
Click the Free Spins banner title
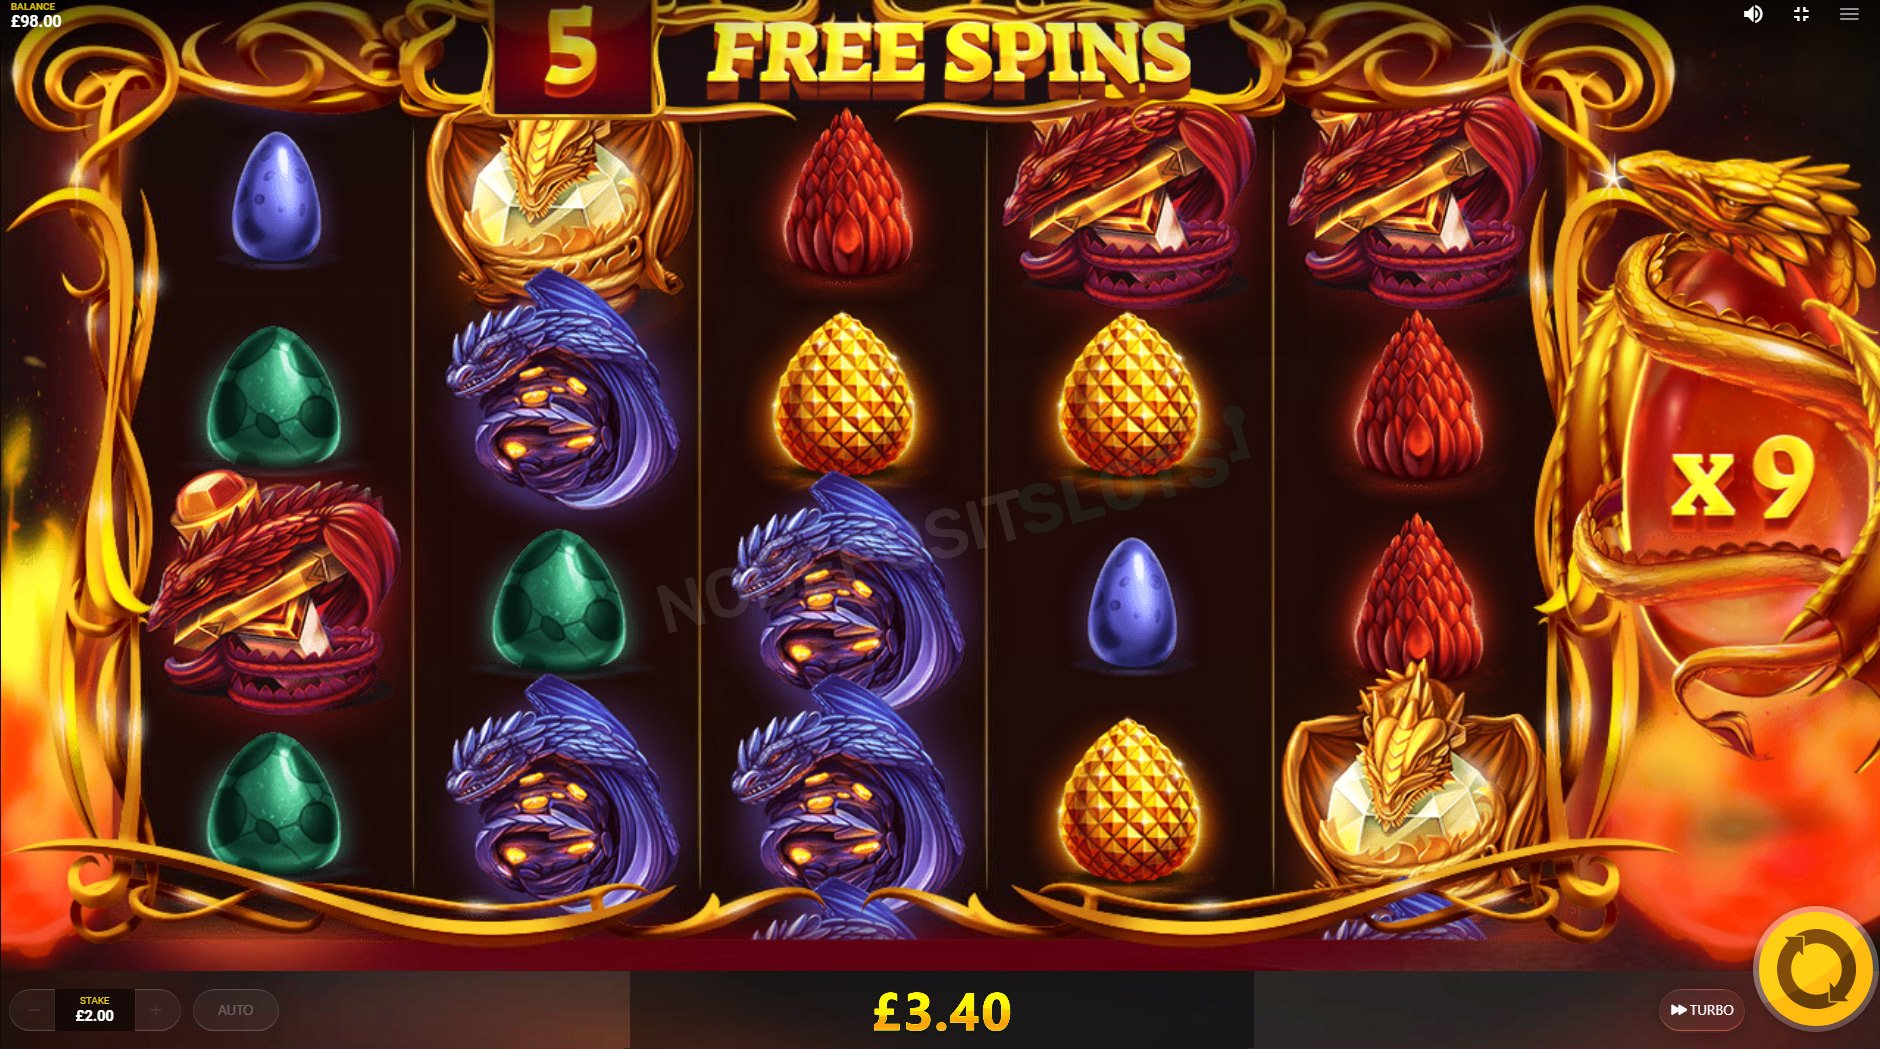950,52
